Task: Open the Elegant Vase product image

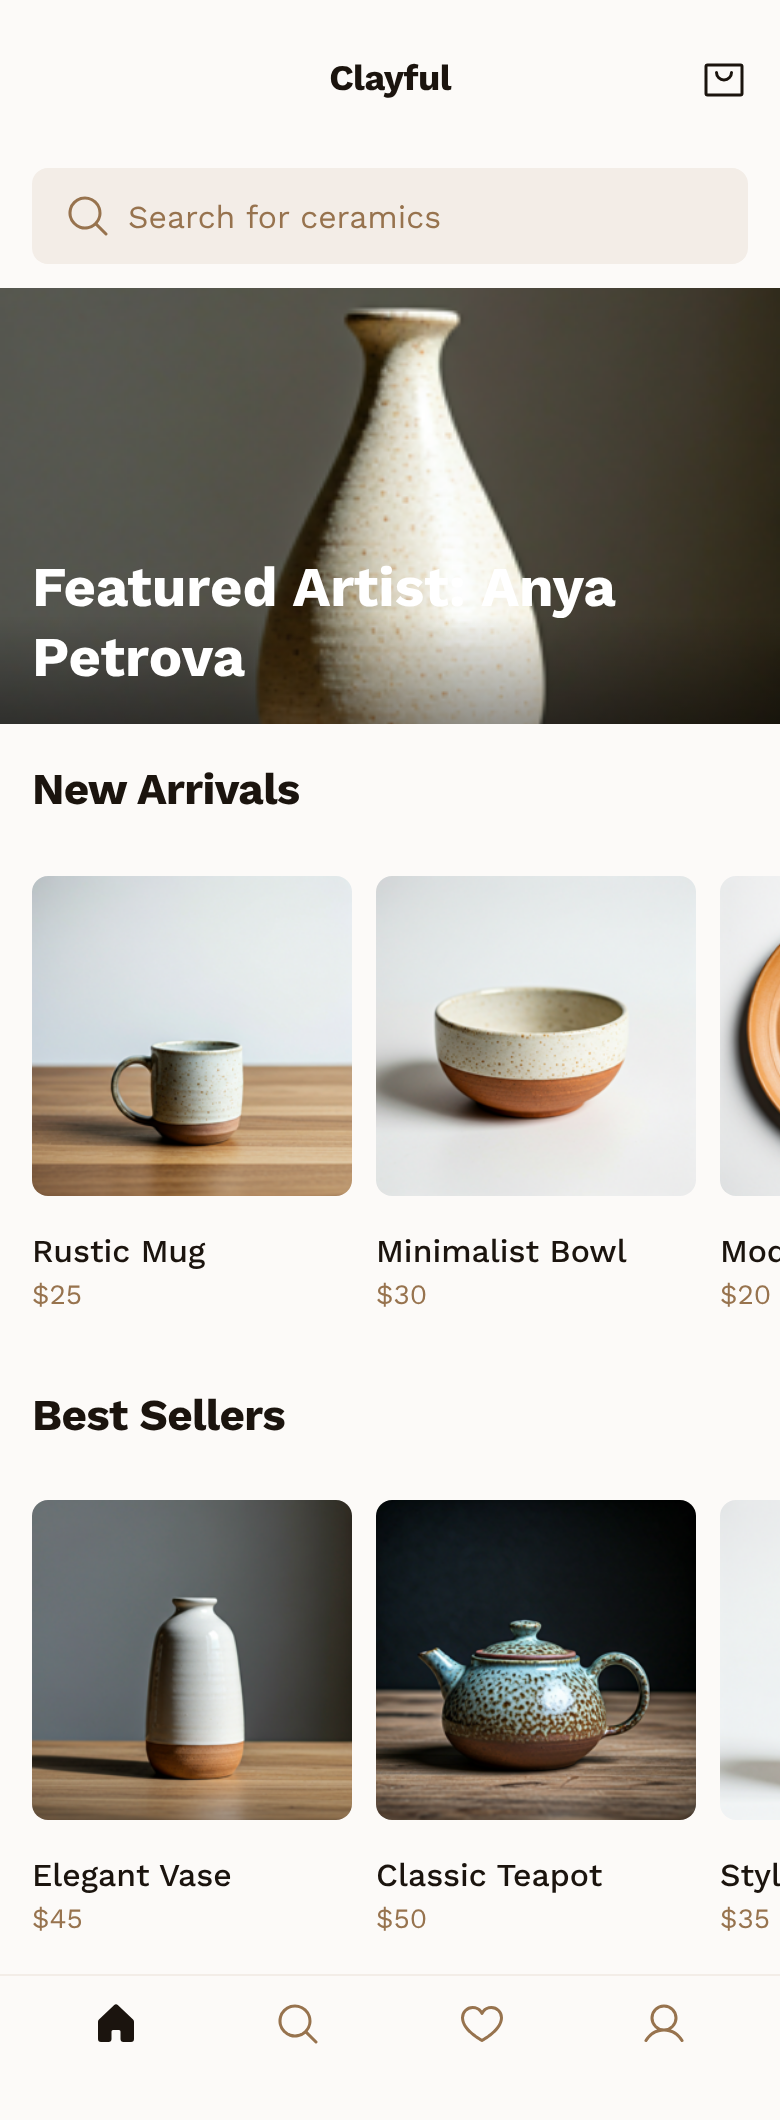Action: [192, 1659]
